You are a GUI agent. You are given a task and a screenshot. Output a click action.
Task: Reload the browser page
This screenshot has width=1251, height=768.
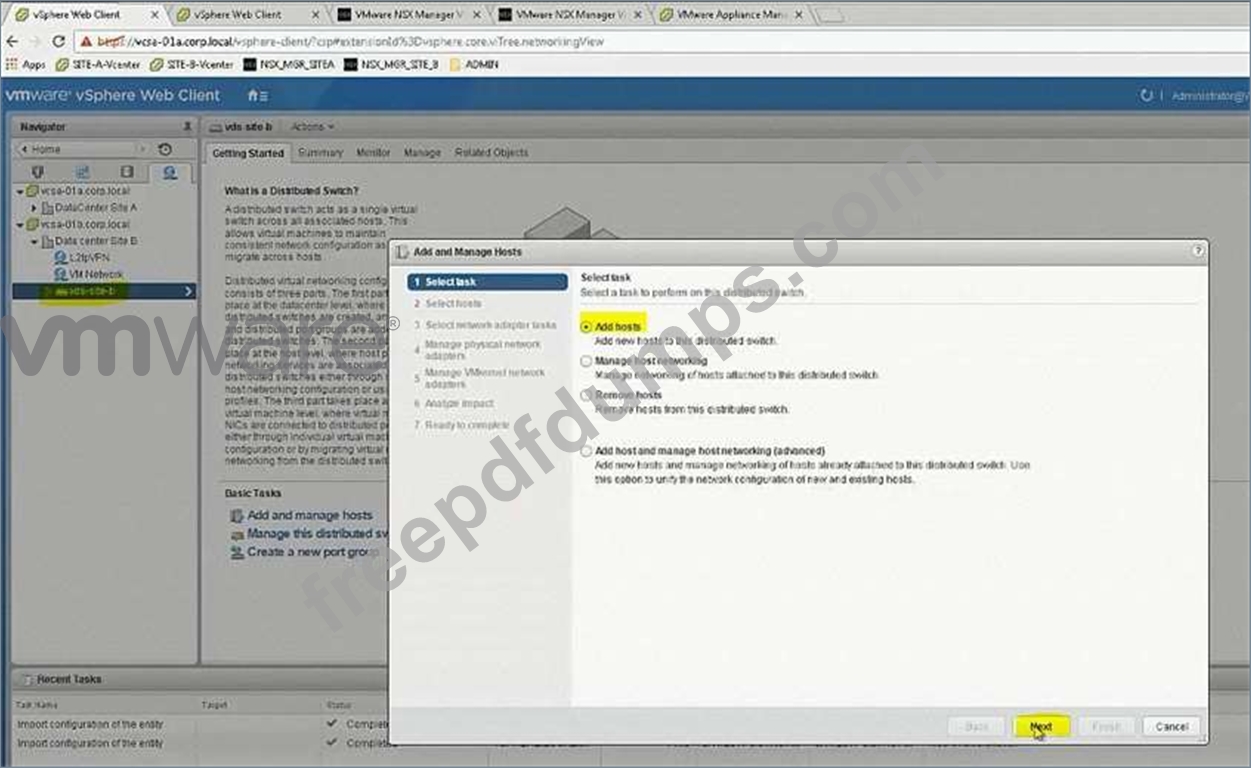58,42
